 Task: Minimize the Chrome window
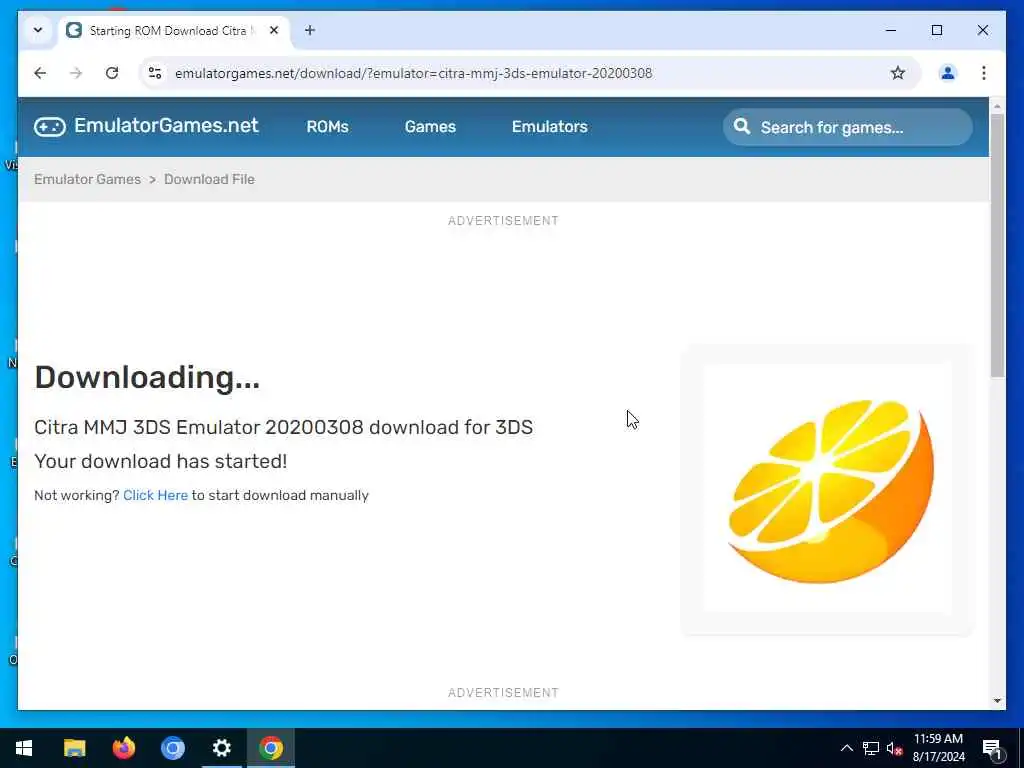(x=891, y=30)
